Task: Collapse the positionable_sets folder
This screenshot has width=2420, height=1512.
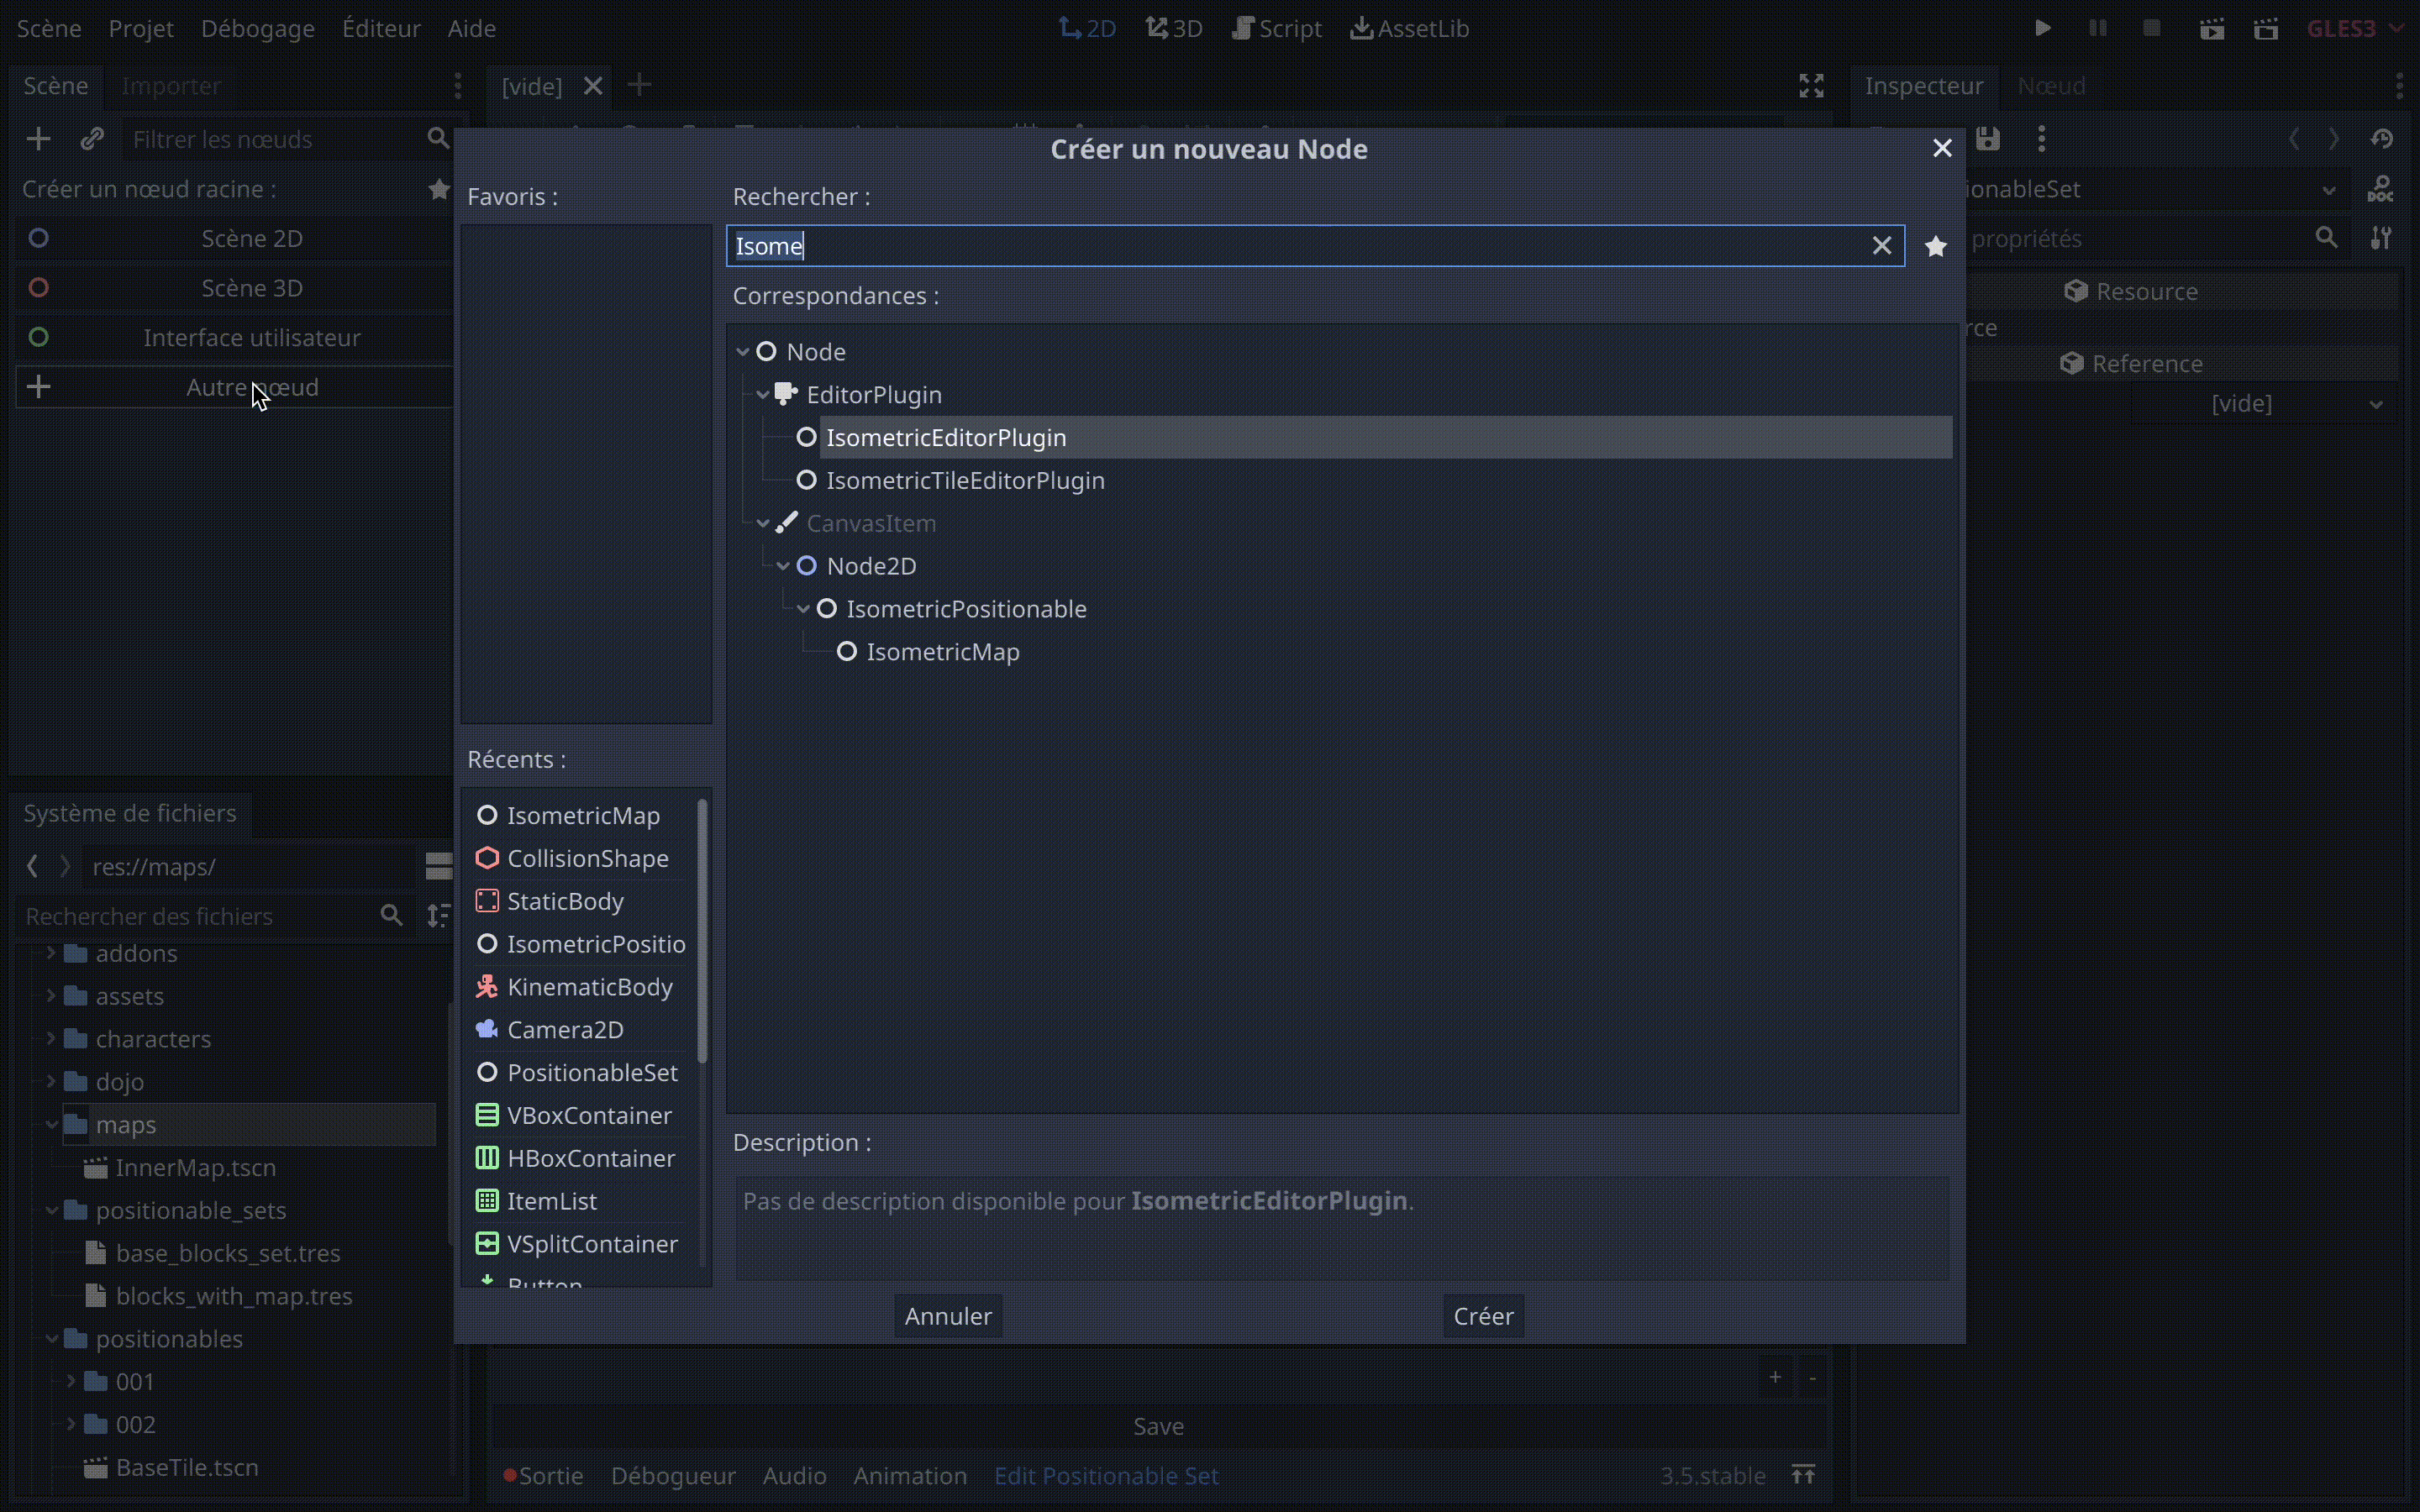Action: click(x=50, y=1210)
